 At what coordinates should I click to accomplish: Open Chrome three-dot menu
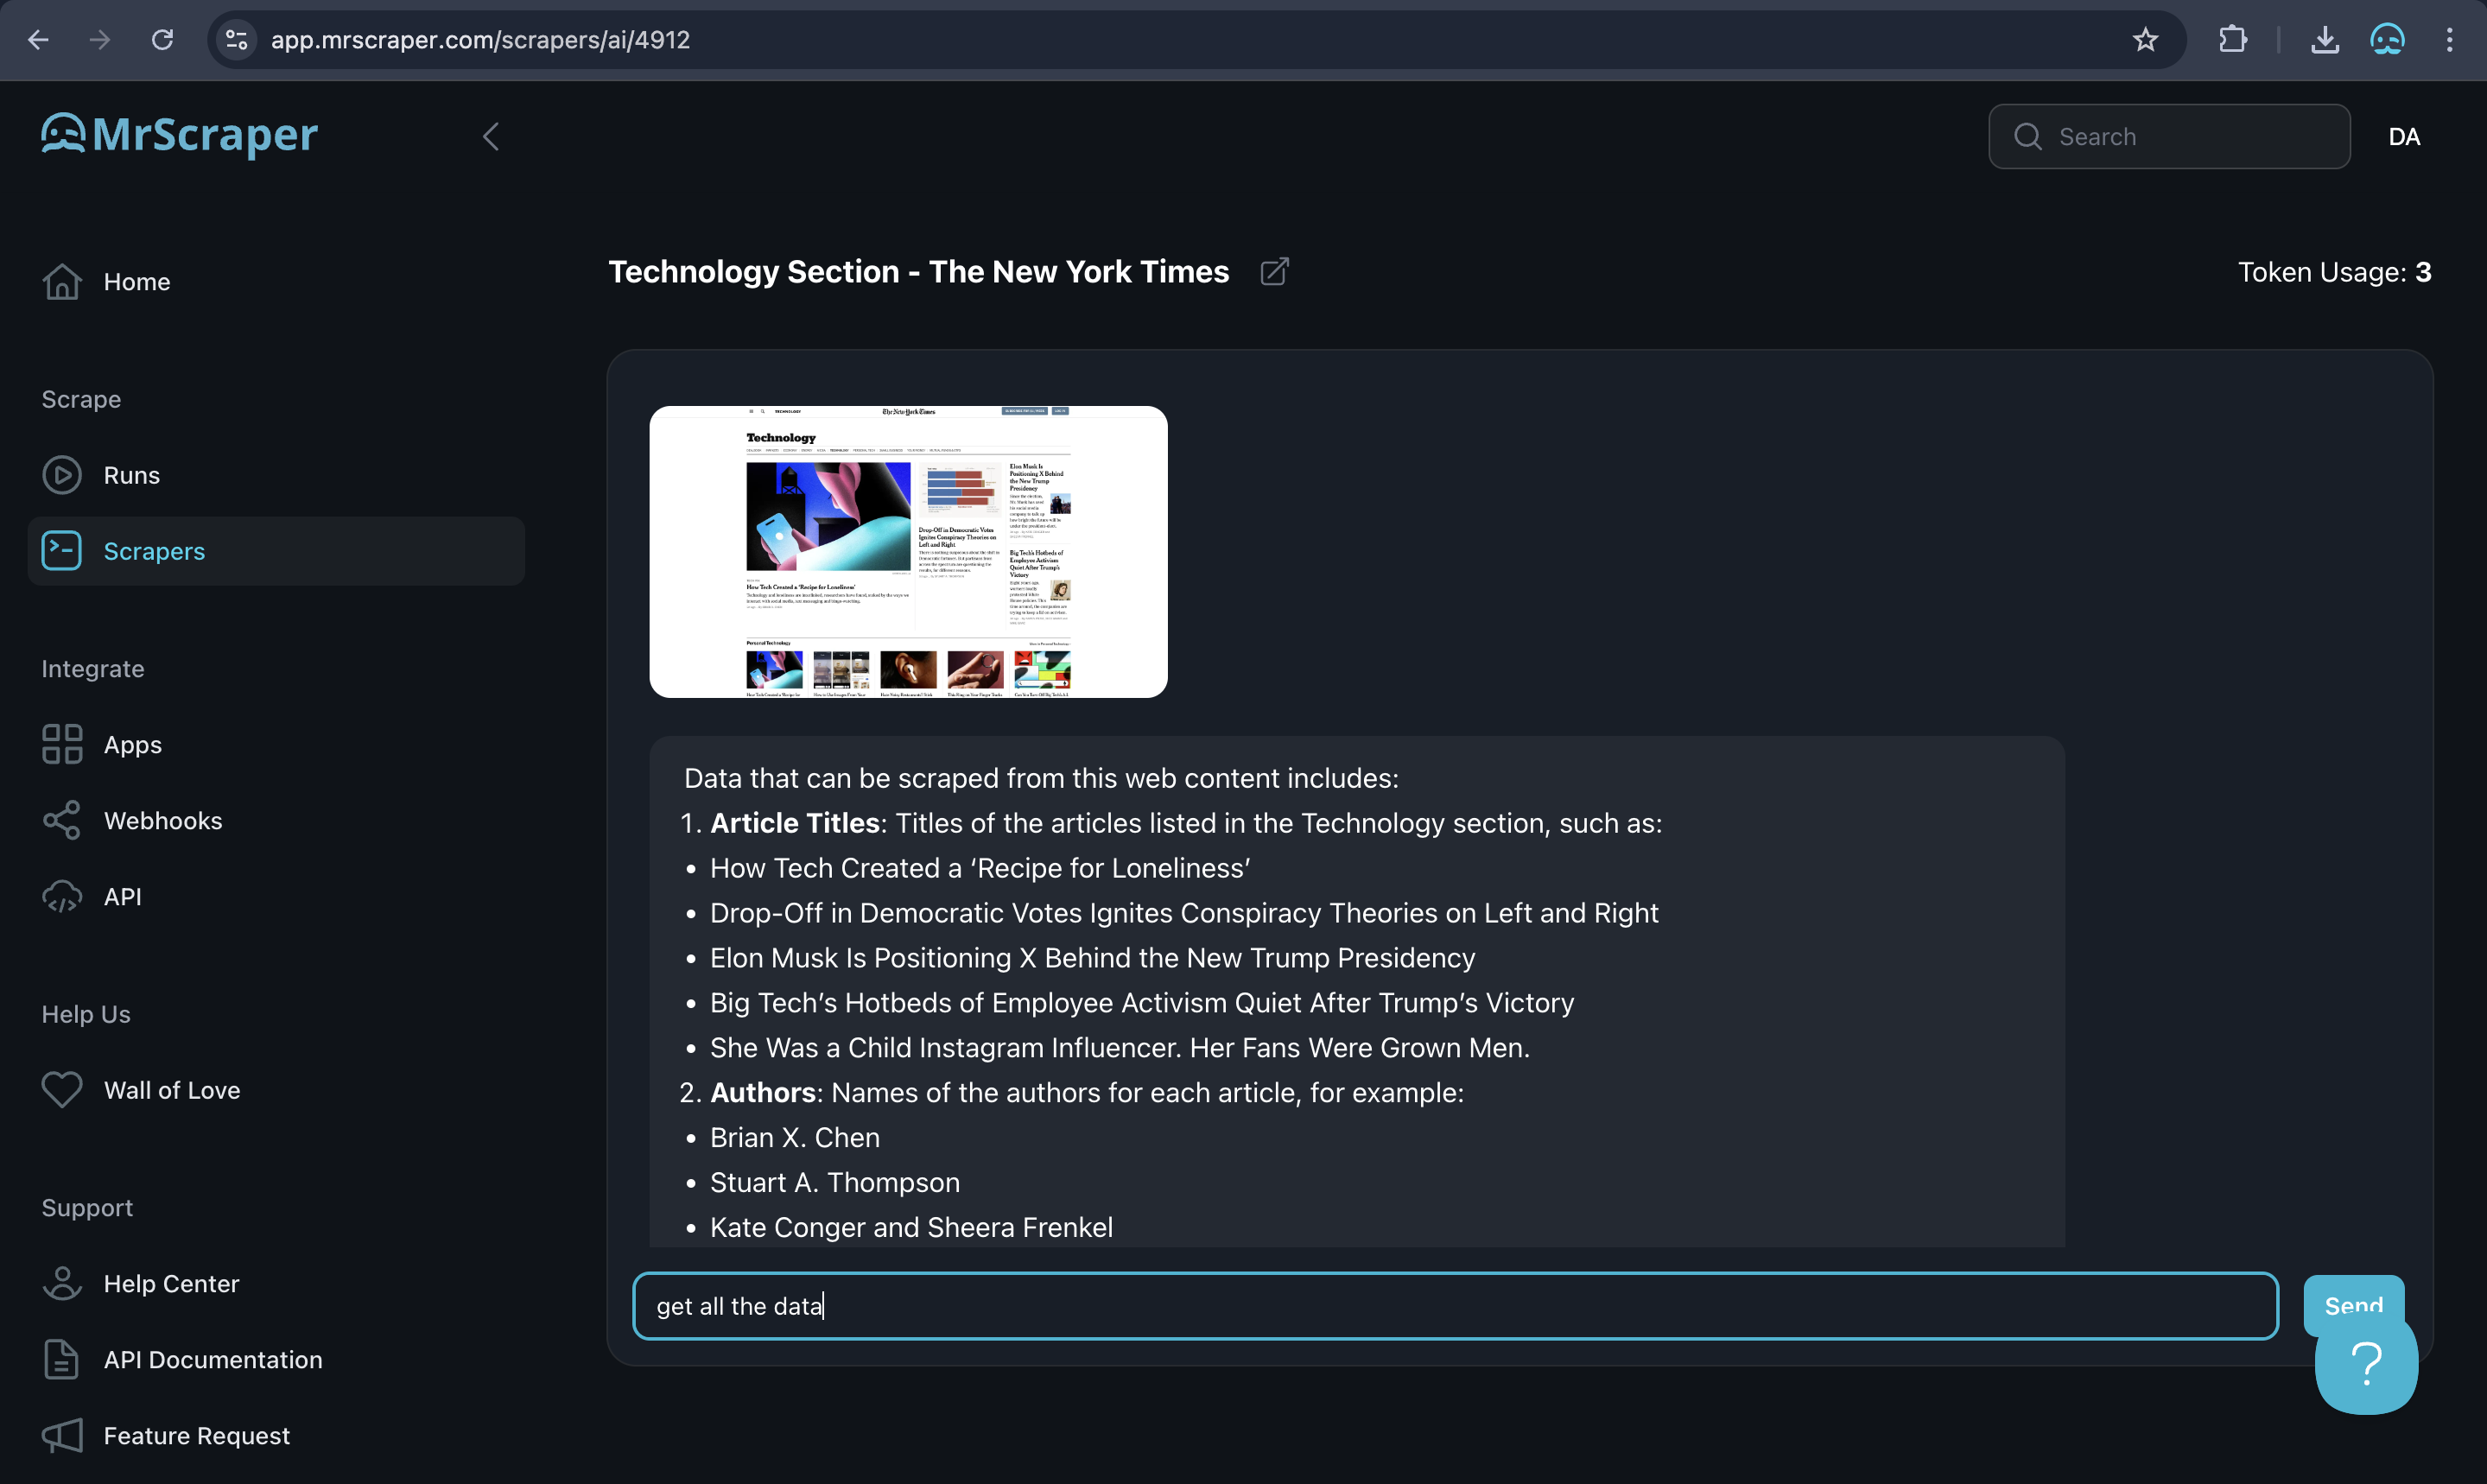pyautogui.click(x=2449, y=40)
